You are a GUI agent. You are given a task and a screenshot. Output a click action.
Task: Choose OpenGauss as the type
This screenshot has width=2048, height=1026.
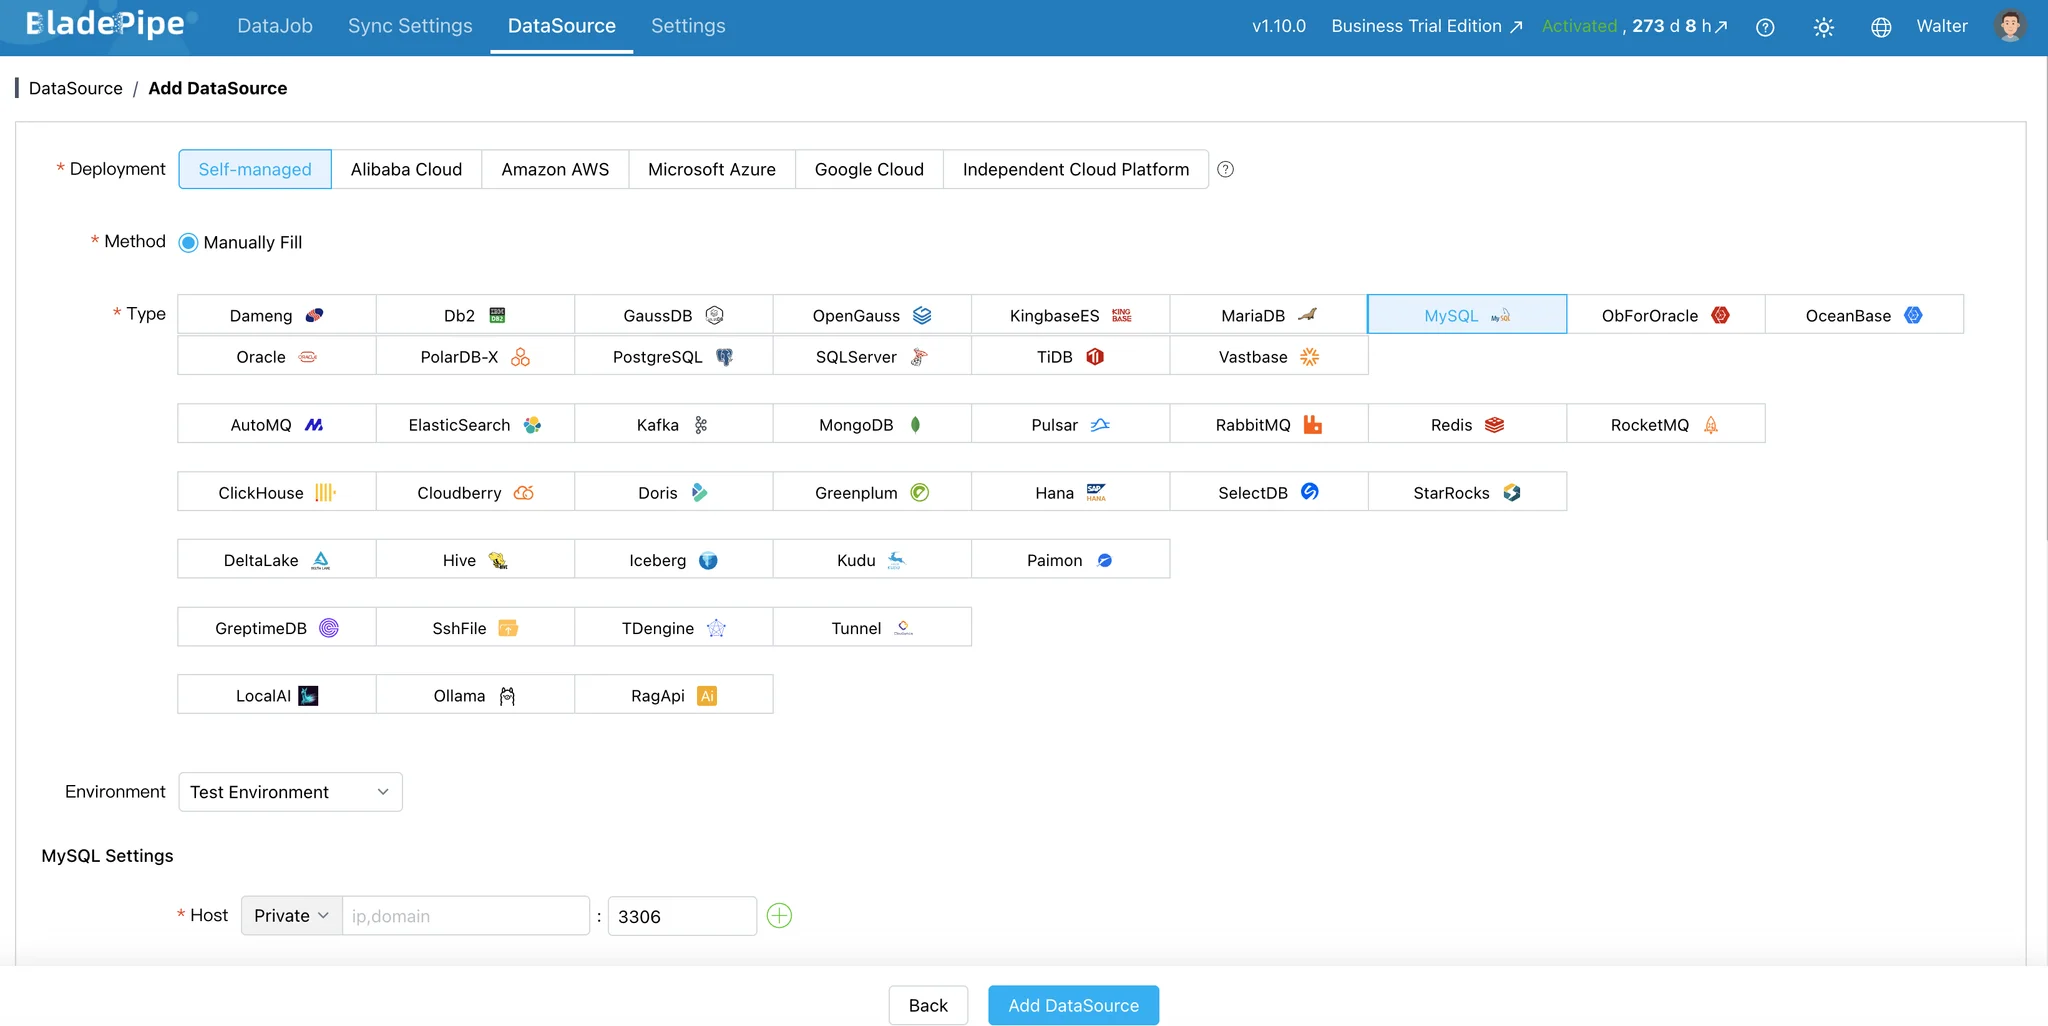click(871, 315)
